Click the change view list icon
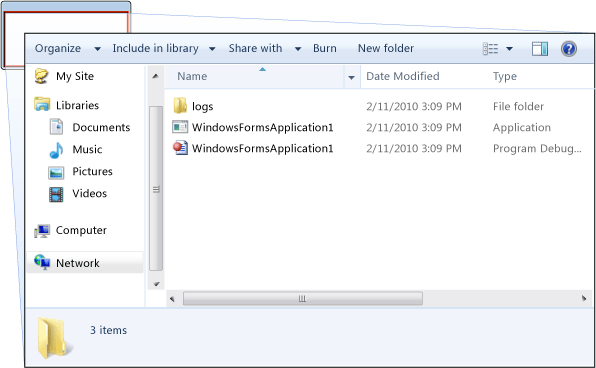Image resolution: width=596 pixels, height=368 pixels. [x=490, y=49]
